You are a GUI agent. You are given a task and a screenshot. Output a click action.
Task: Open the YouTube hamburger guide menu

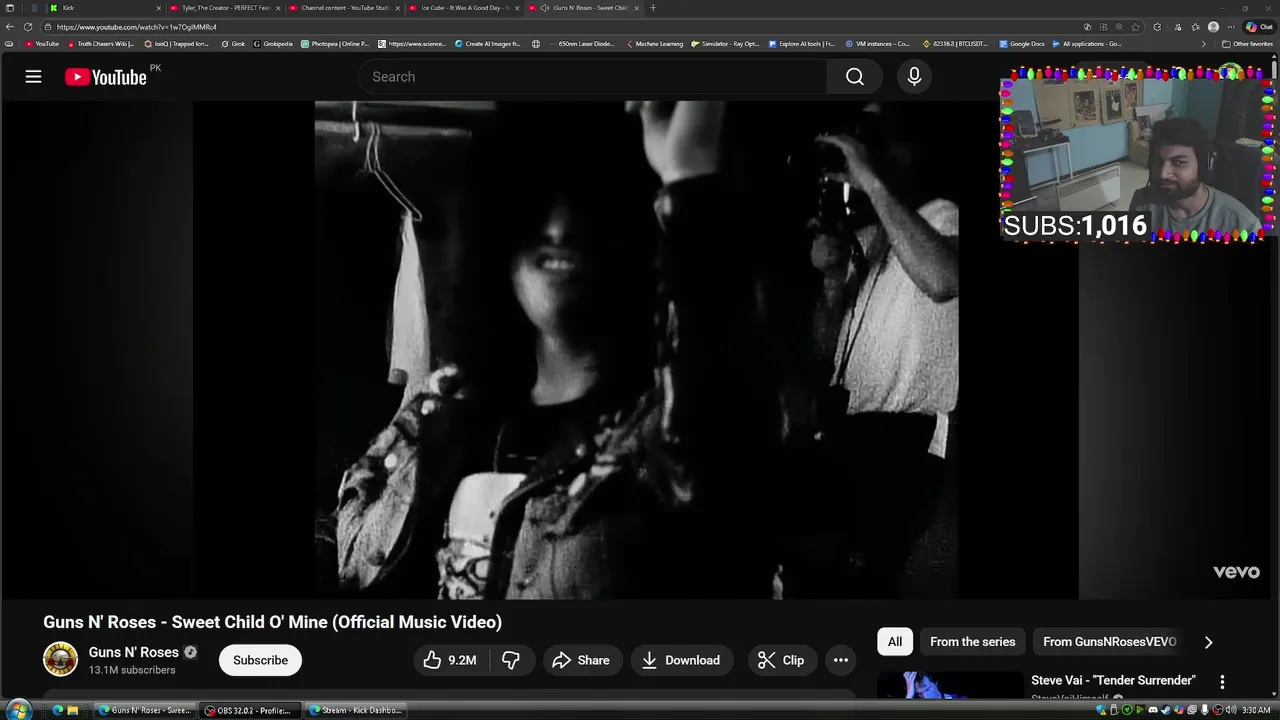point(33,77)
